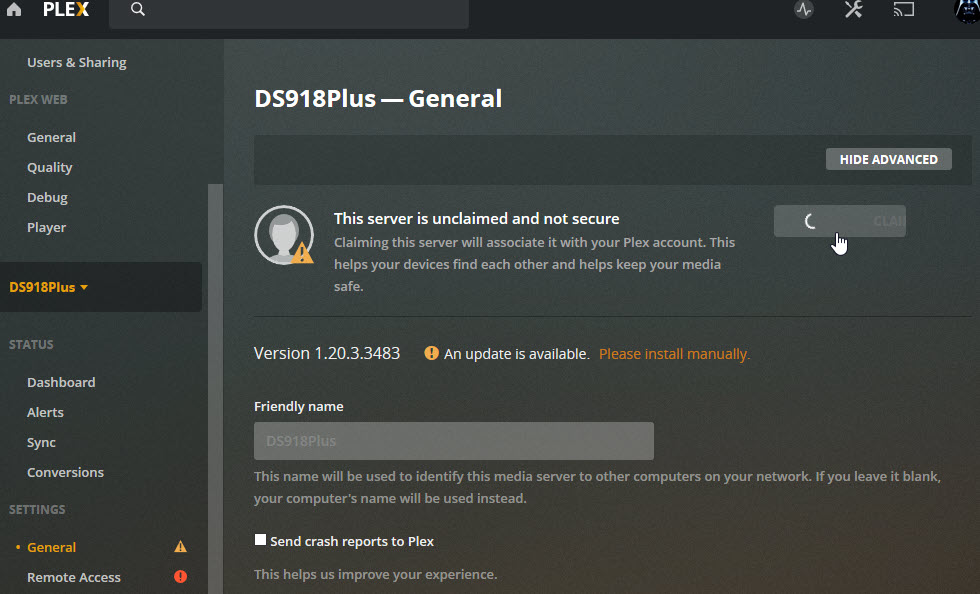Viewport: 980px width, 594px height.
Task: Click the unclaimed server user warning icon
Action: point(284,235)
